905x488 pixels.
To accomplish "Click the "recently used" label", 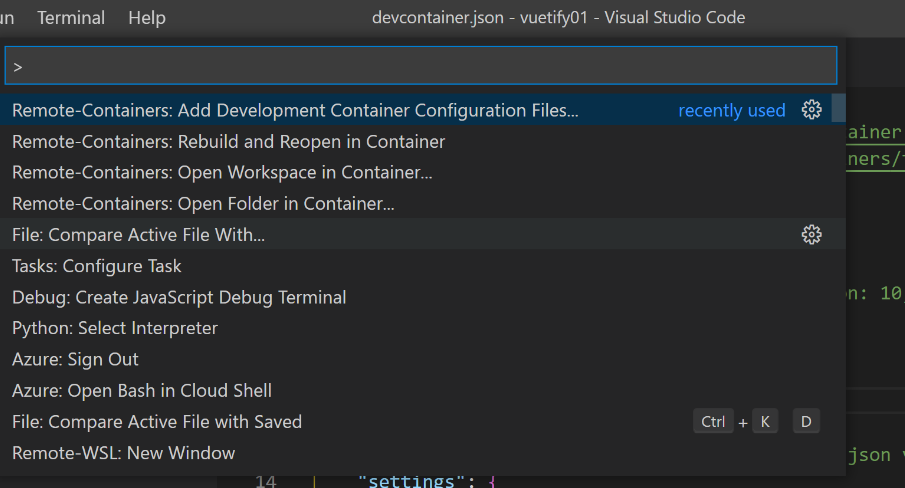I will [732, 111].
